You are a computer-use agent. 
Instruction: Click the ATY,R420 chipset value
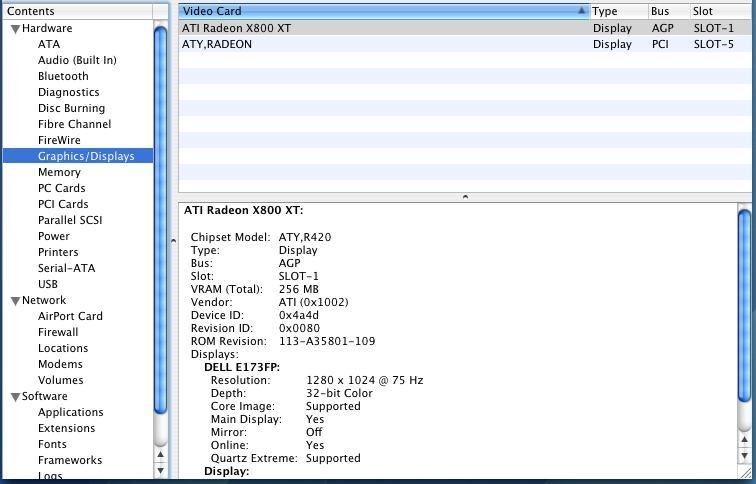click(x=305, y=237)
